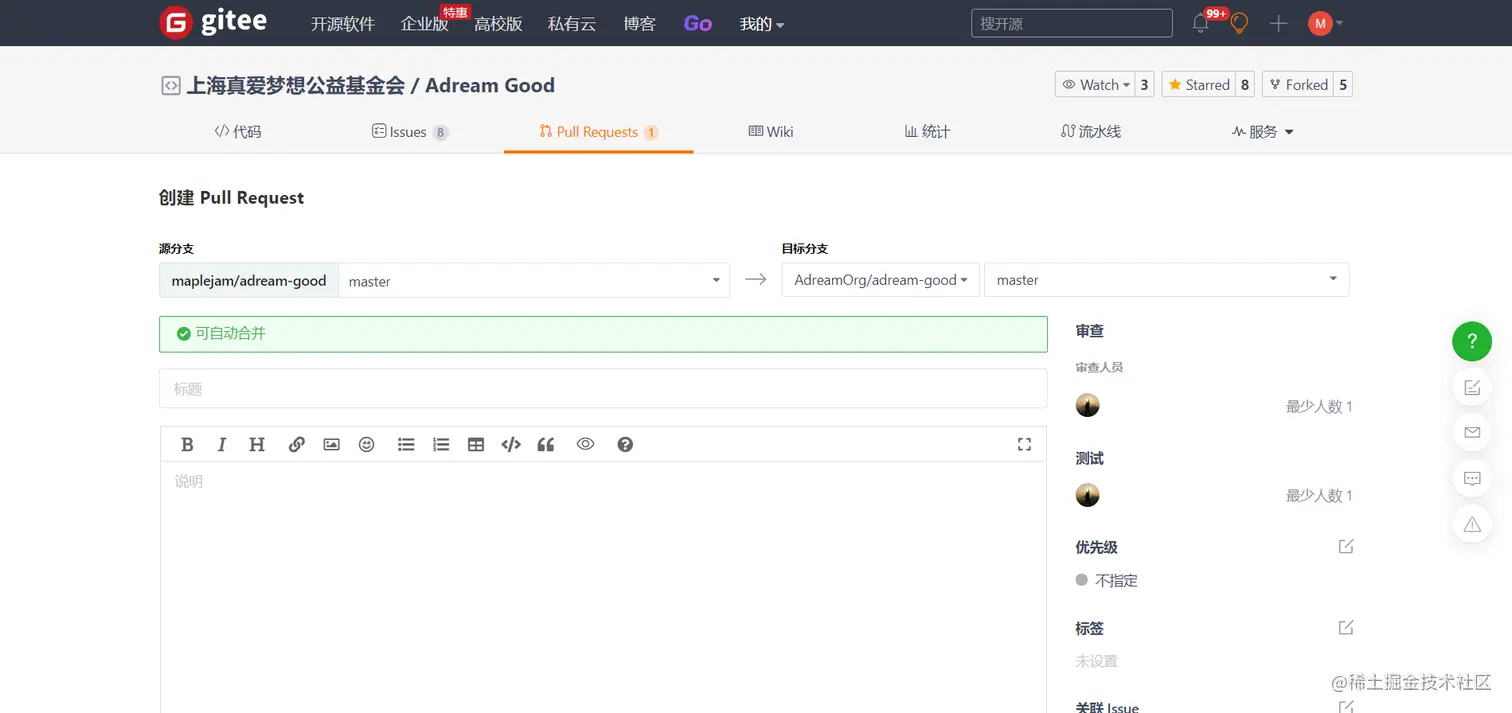The image size is (1512, 713).
Task: Select the reviewer avatar under 审查人员
Action: 1087,405
